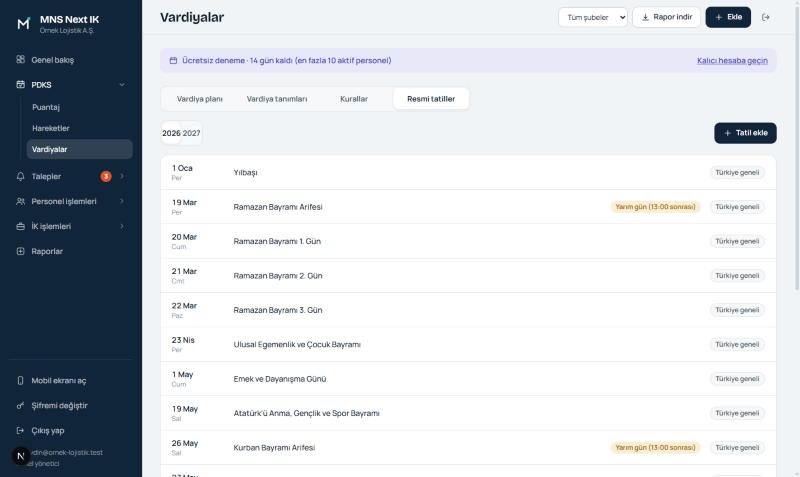Click the PDKS calendar icon

pos(20,84)
